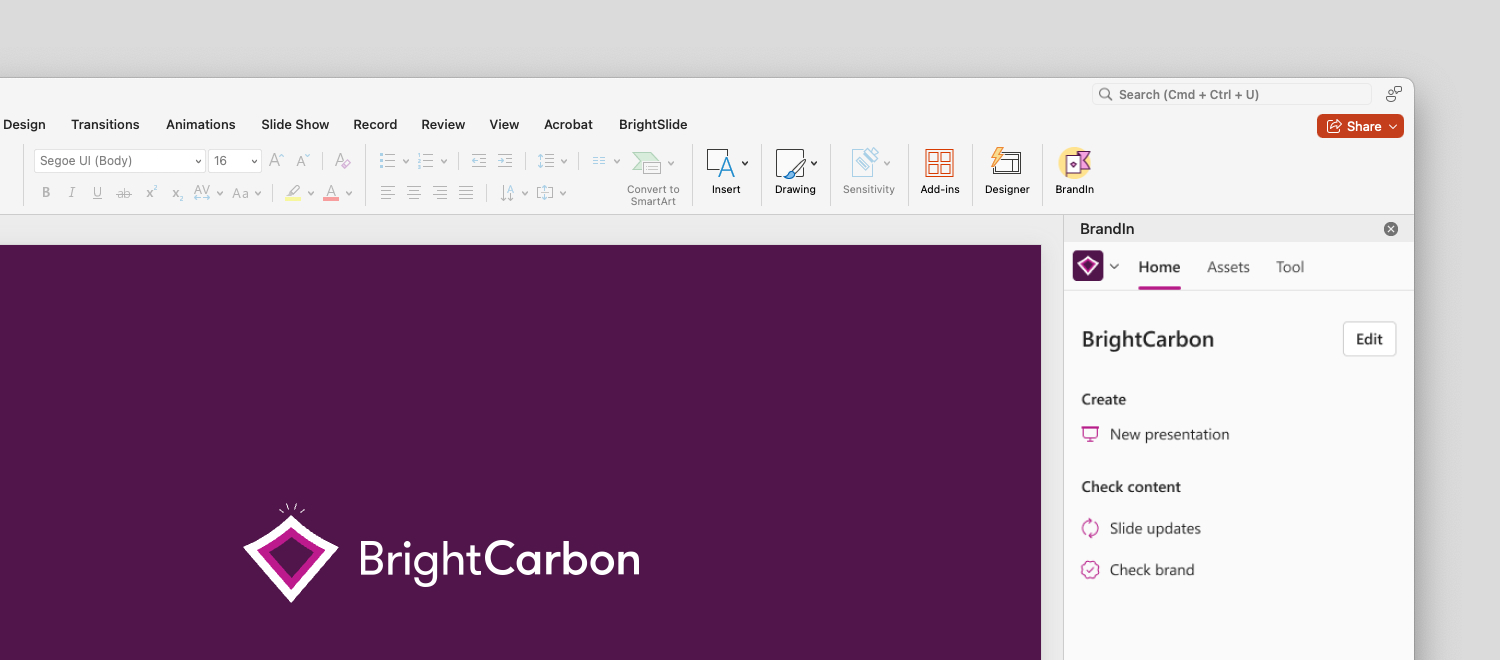
Task: Open the font color dropdown arrow
Action: point(349,193)
